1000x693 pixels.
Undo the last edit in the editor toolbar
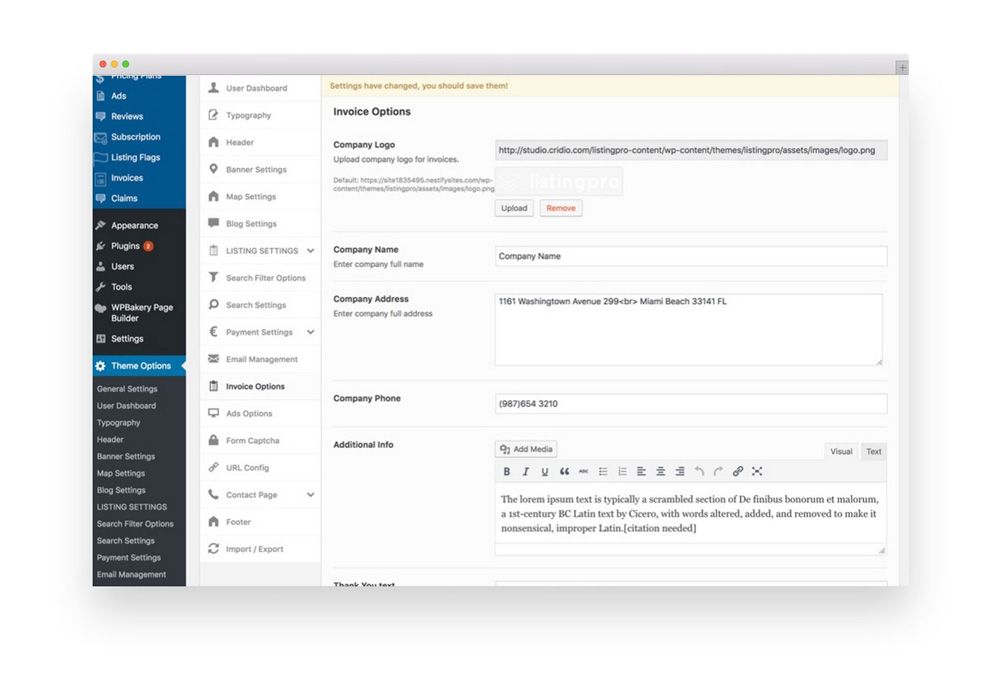point(699,472)
